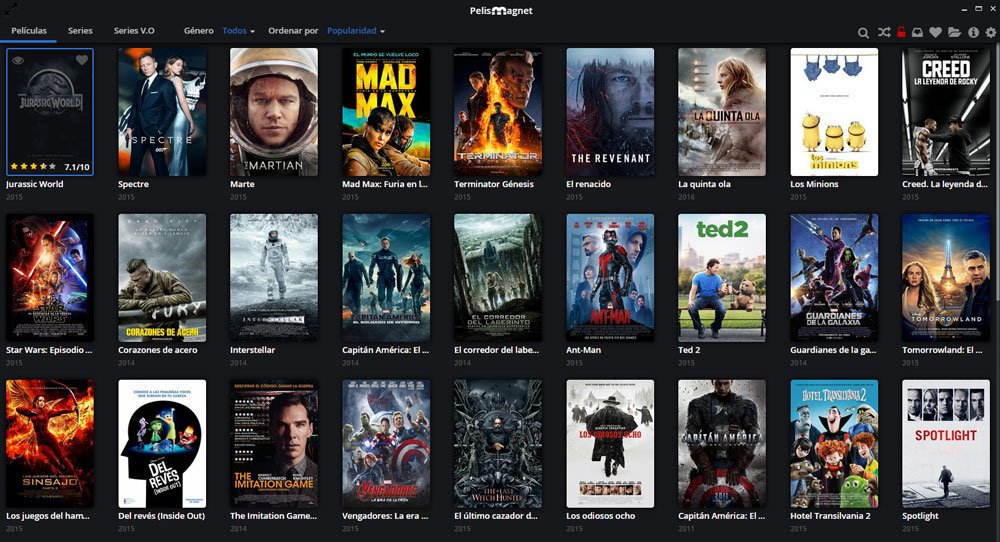This screenshot has width=1000, height=542.
Task: Open Los odiosos ocho poster
Action: (610, 444)
